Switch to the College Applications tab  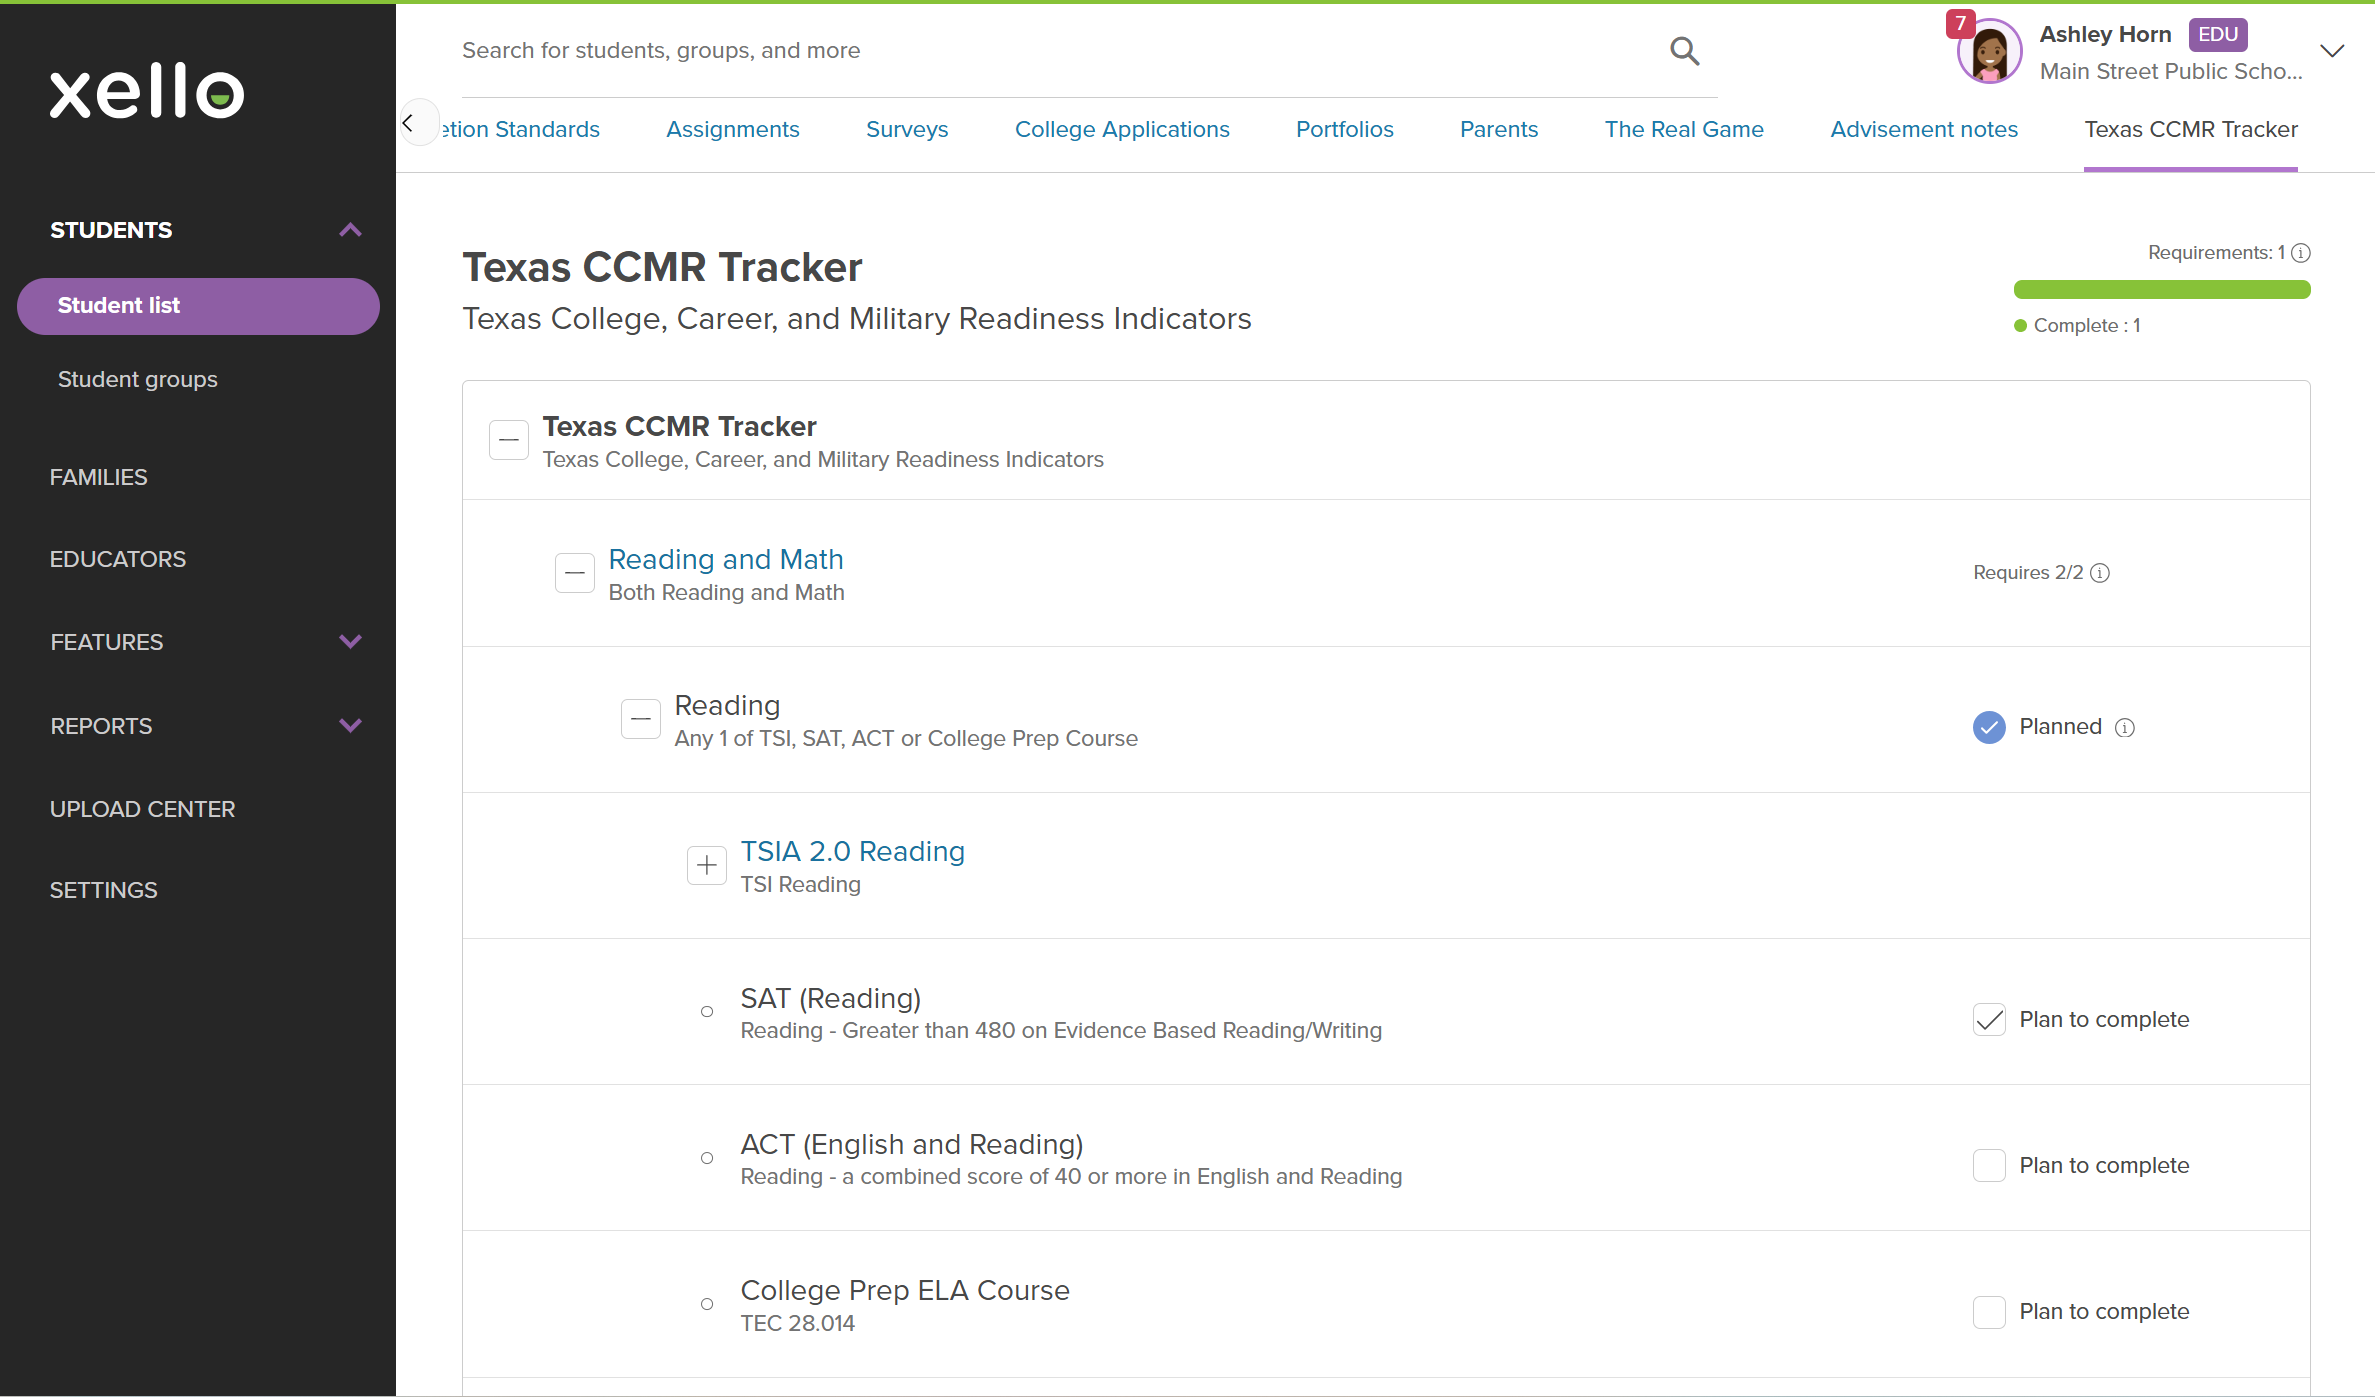pyautogui.click(x=1121, y=130)
